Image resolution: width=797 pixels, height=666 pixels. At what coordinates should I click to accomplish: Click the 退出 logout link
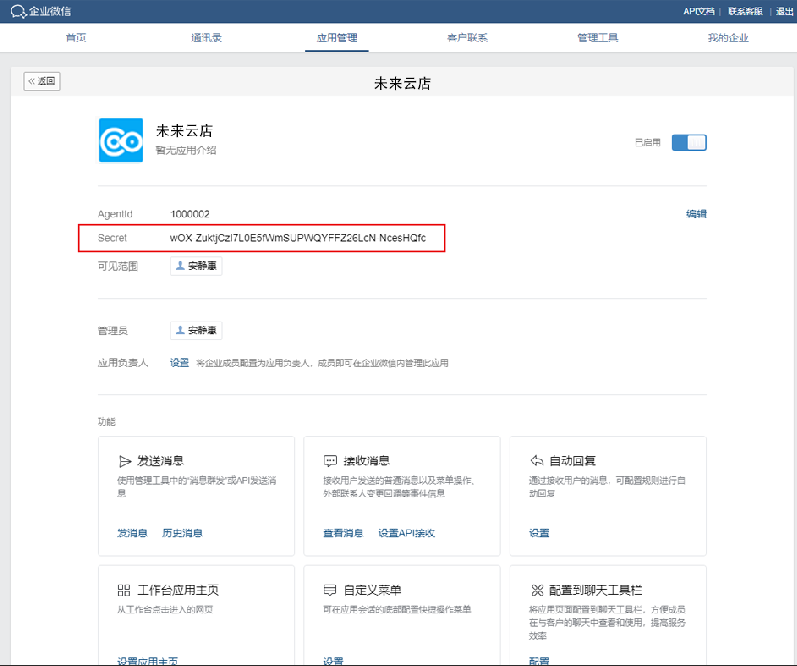784,11
